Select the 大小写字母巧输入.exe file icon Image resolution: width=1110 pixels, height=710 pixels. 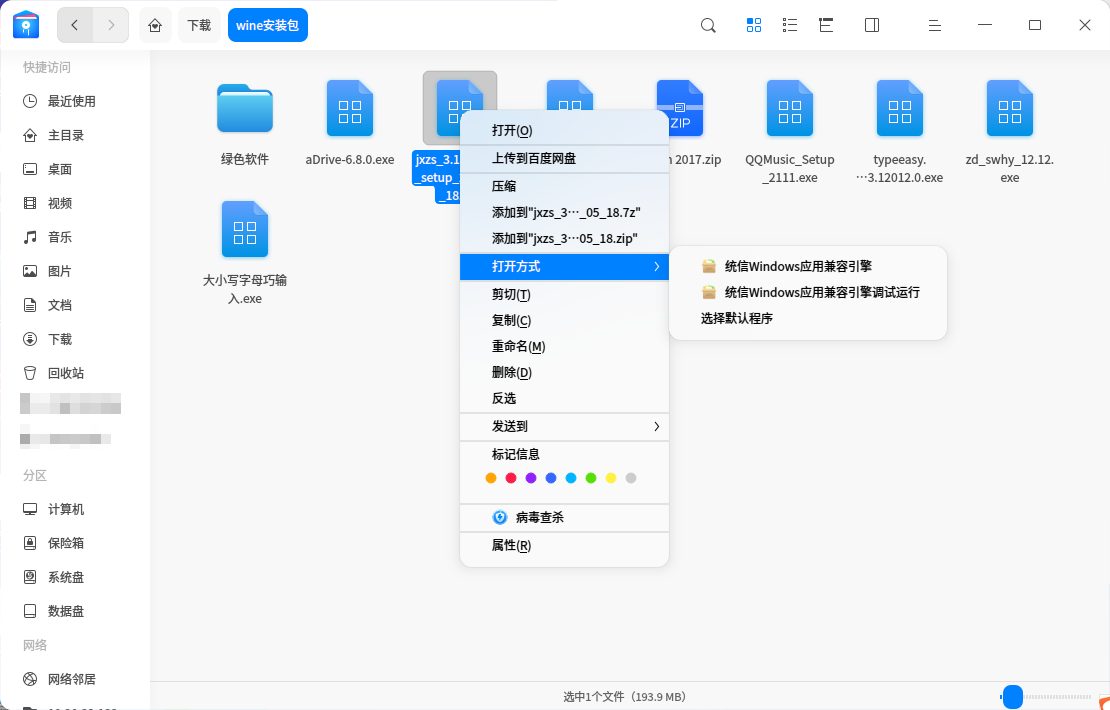point(245,229)
